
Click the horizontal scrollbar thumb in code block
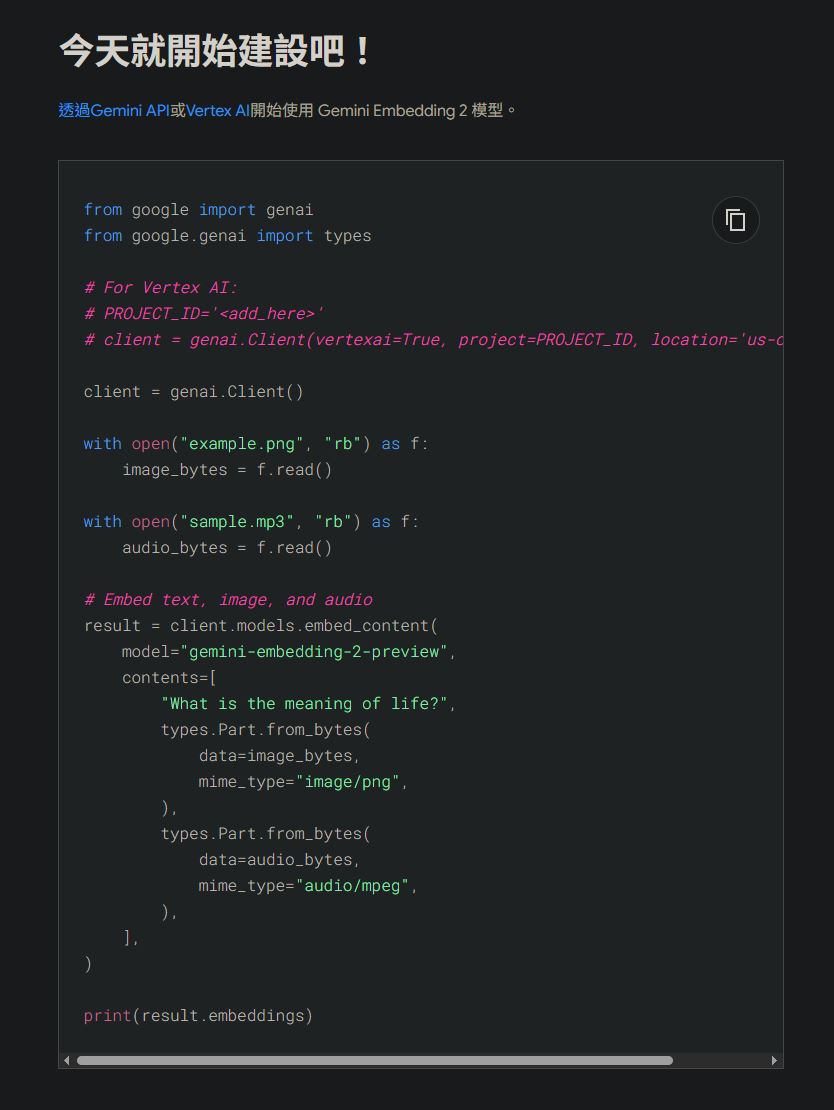(x=374, y=1060)
